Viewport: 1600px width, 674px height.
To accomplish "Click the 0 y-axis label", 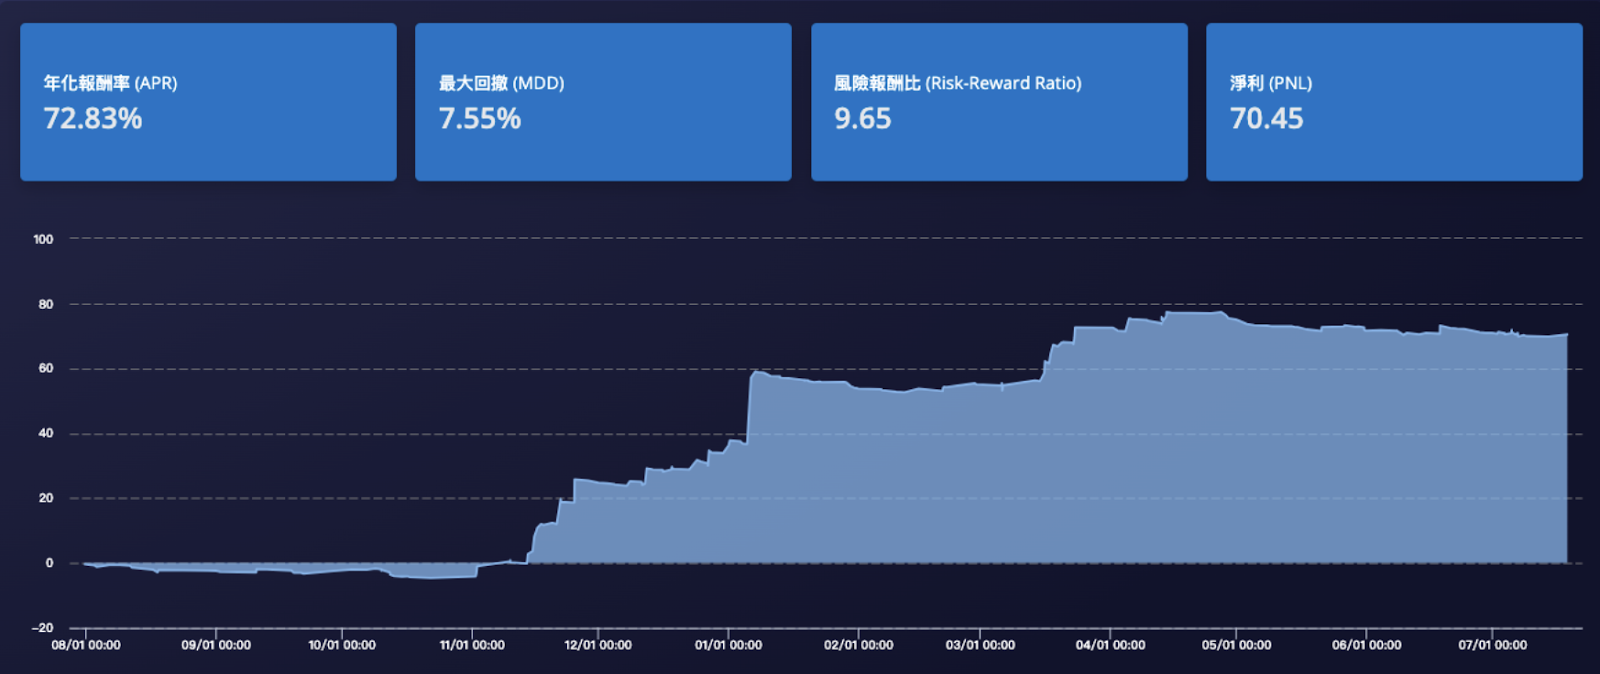I will [49, 563].
